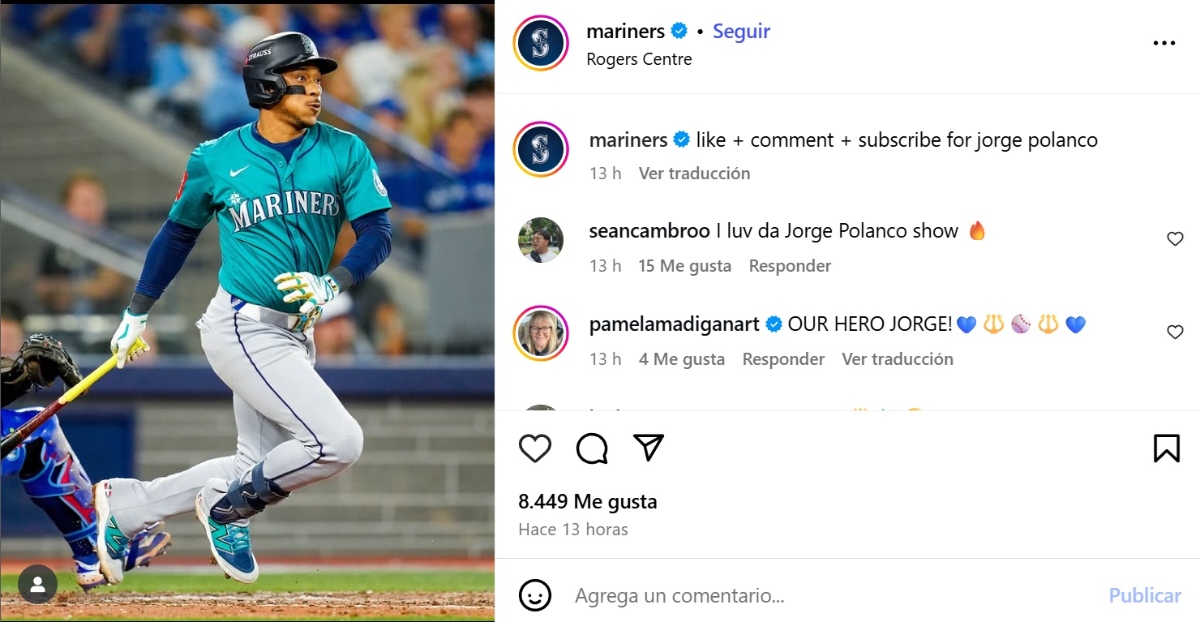Like pamelamadiganart's comment
Viewport: 1200px width, 622px height.
1175,332
